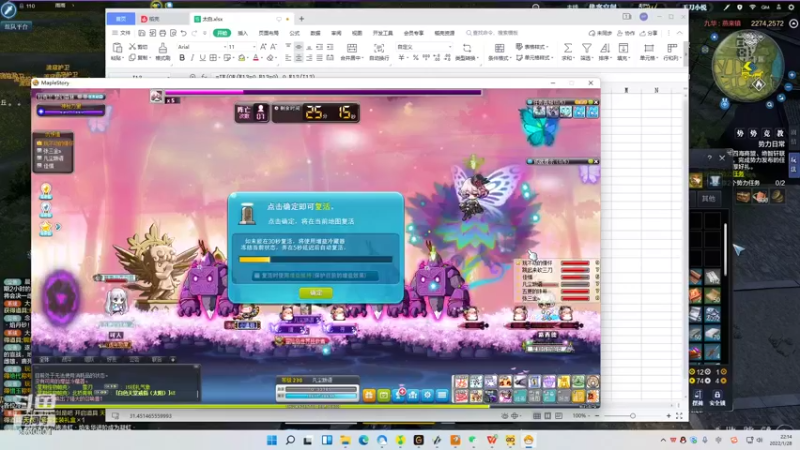Click Print icon in WPS quick toolbar
Viewport: 800px width, 450px height.
click(x=162, y=33)
